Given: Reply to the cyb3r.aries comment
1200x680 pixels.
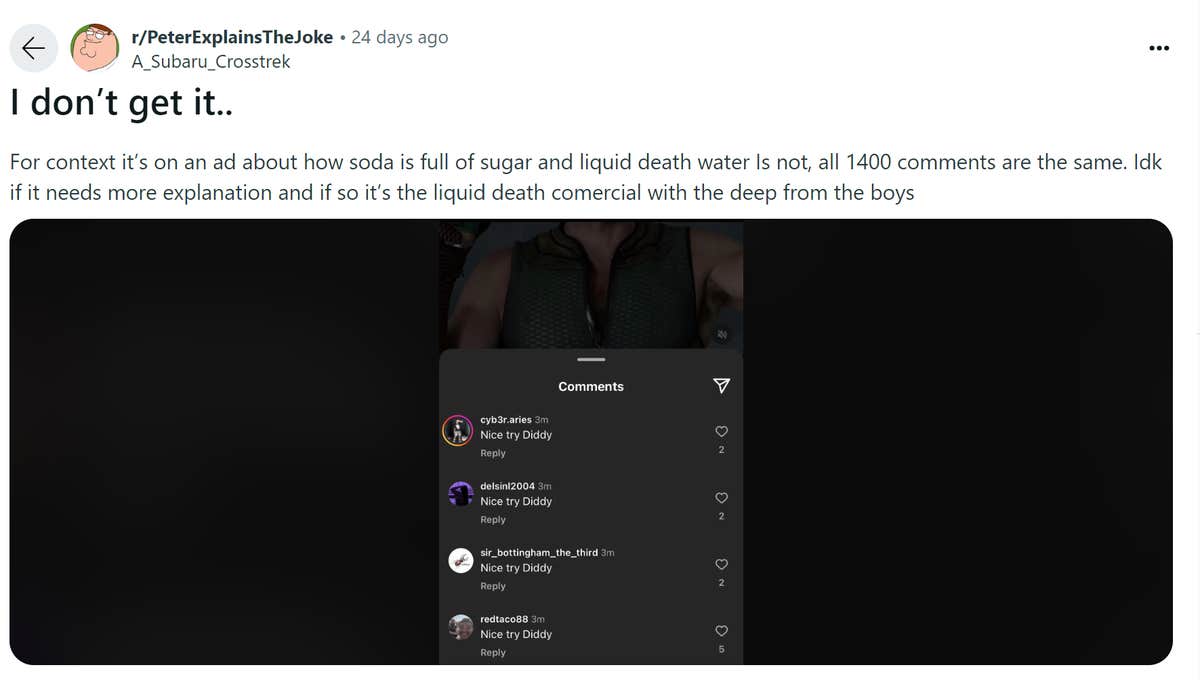Looking at the screenshot, I should coord(493,453).
